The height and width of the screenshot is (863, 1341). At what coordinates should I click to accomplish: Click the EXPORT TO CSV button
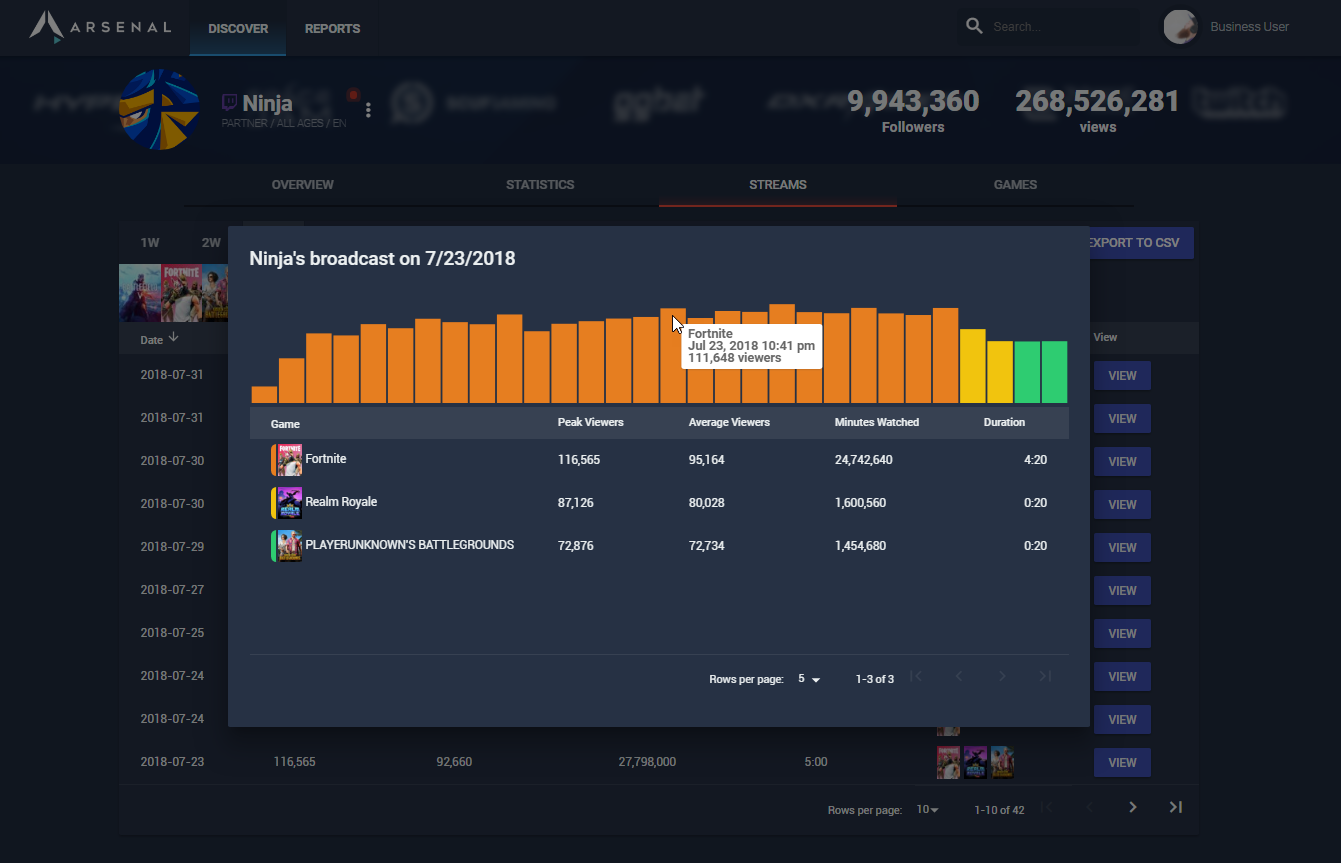click(x=1137, y=243)
